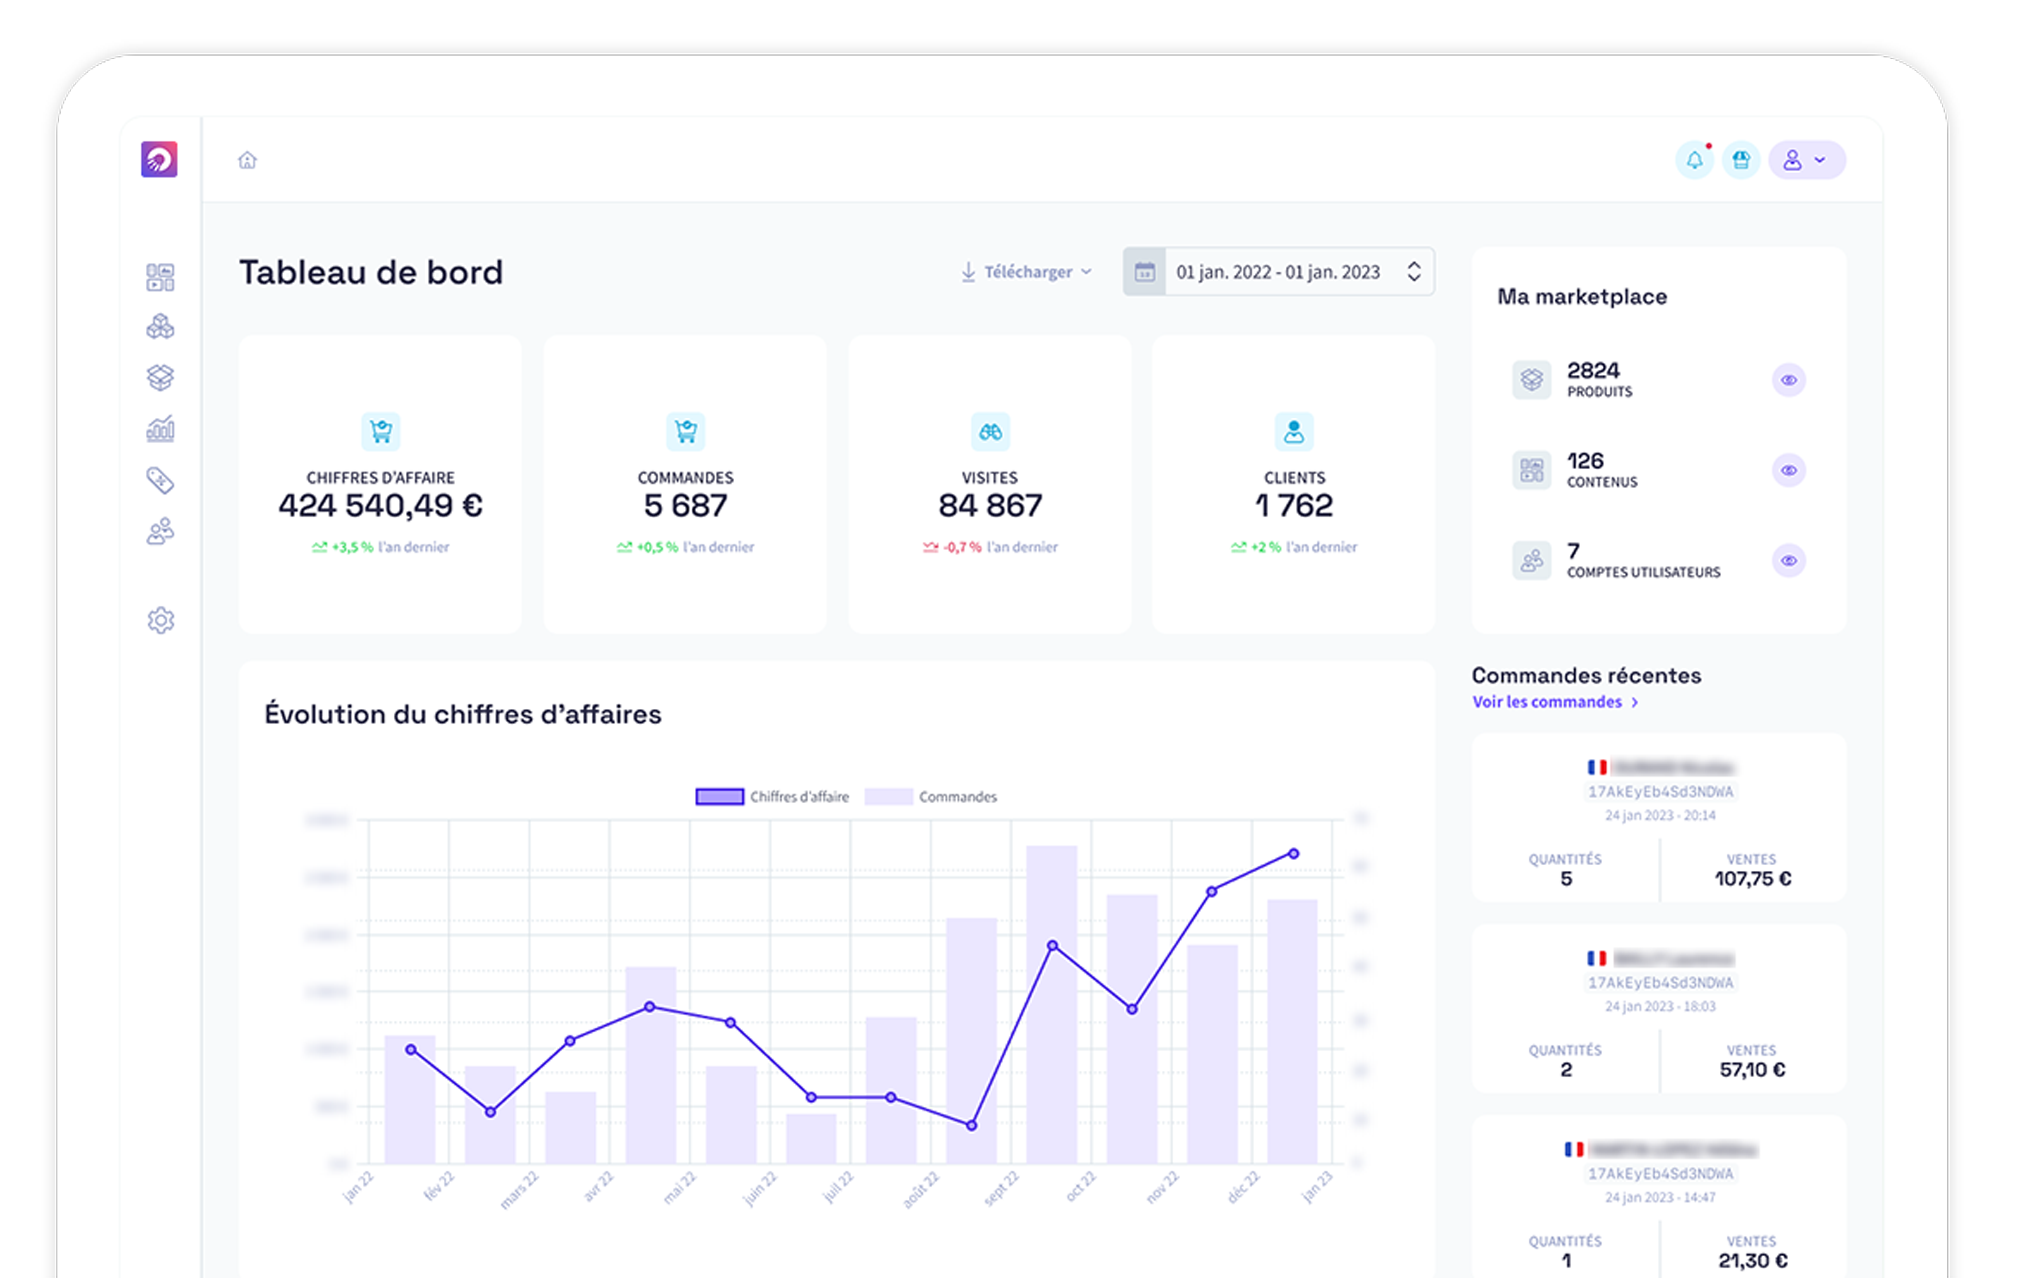Open settings gear icon in sidebar

point(160,620)
